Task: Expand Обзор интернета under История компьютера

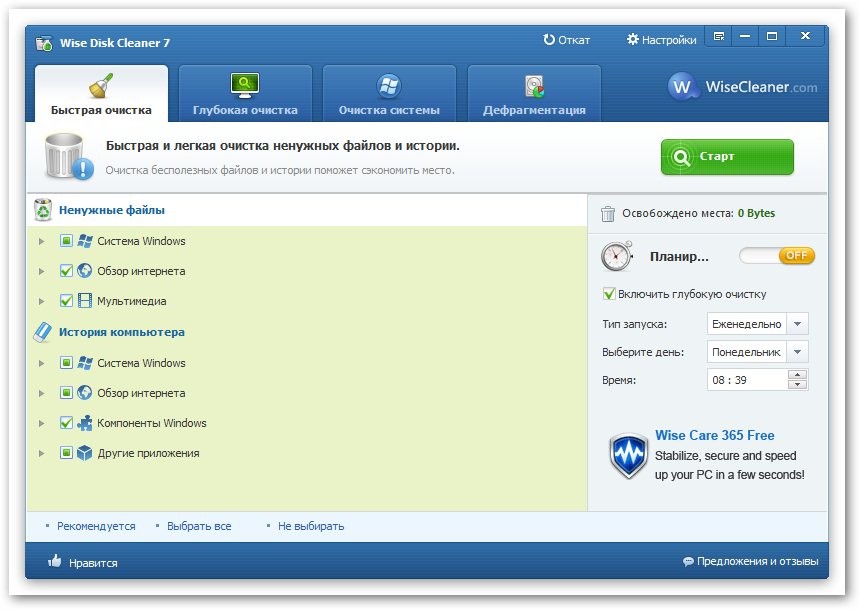Action: coord(42,393)
